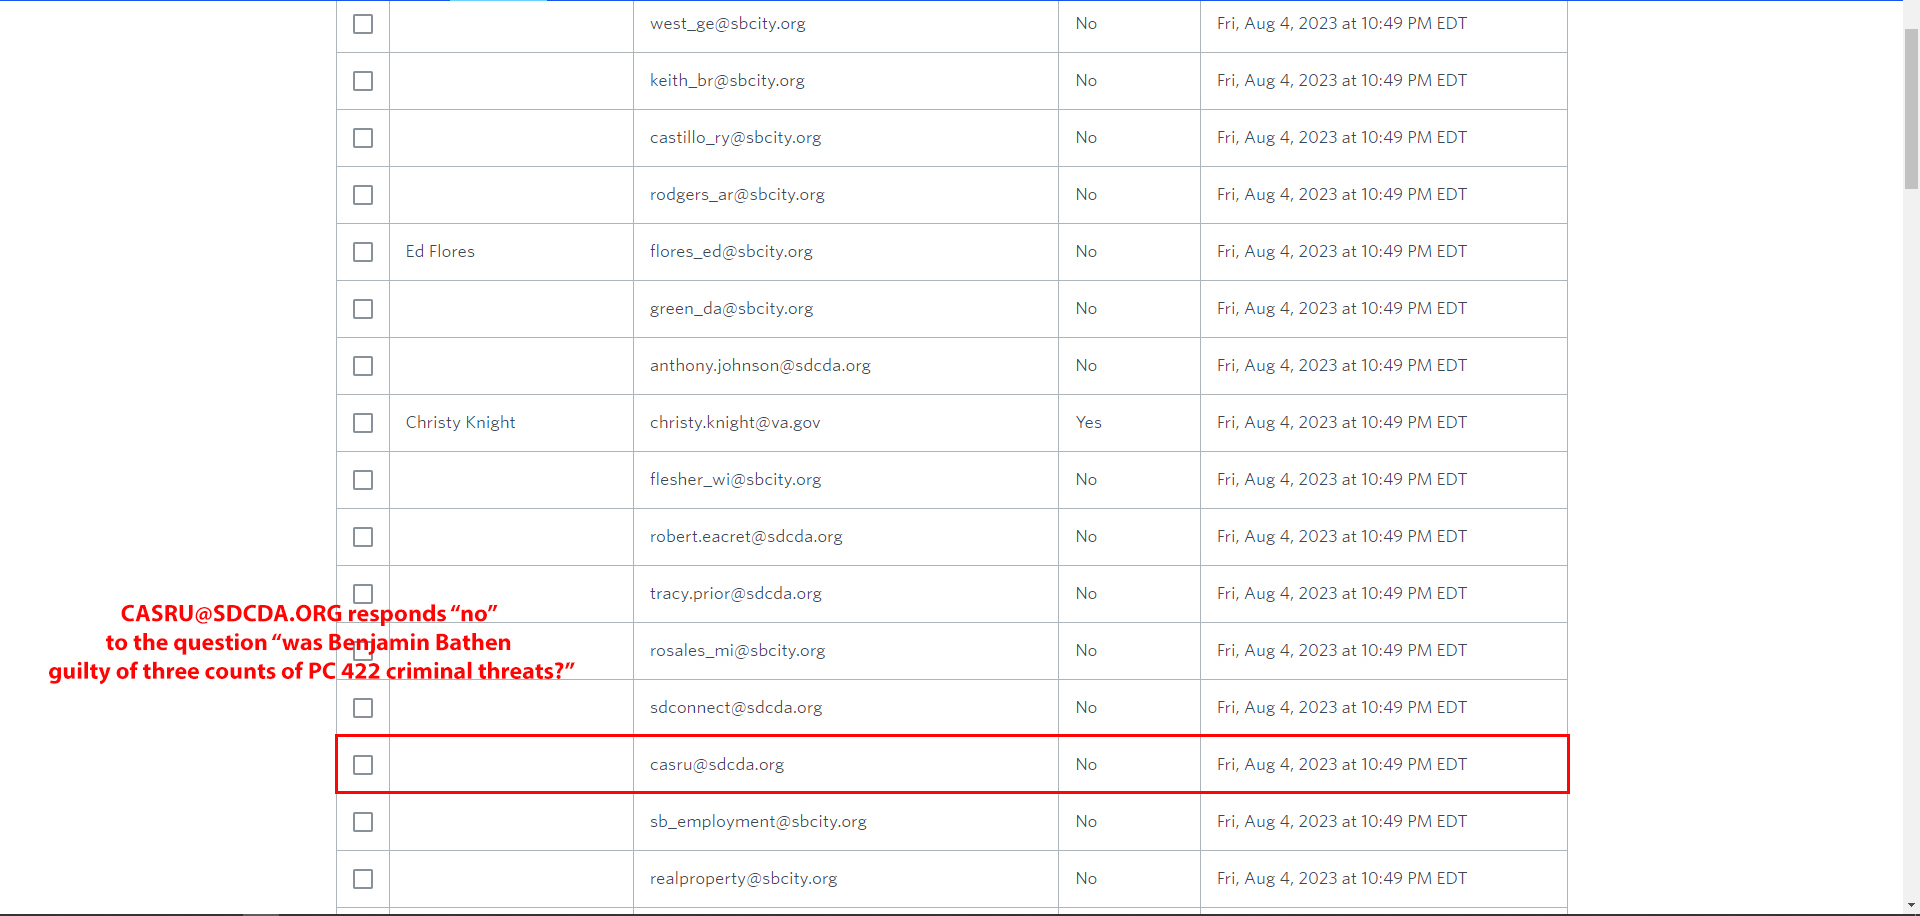Check the green_da@sbcity.org row checkbox
Screen dimensions: 1920x916
pos(363,309)
